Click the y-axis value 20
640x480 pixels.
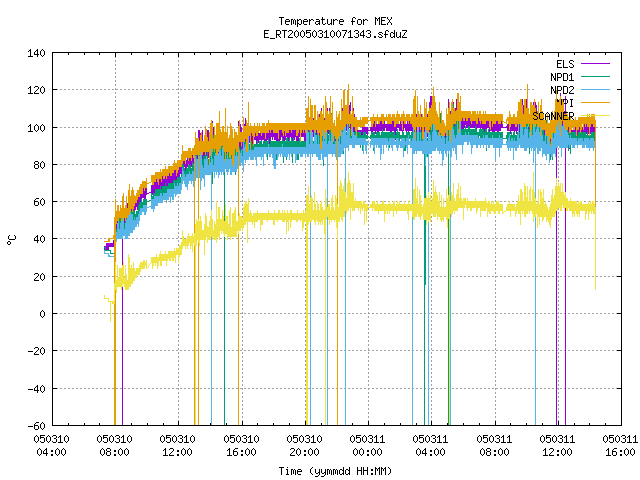[39, 277]
